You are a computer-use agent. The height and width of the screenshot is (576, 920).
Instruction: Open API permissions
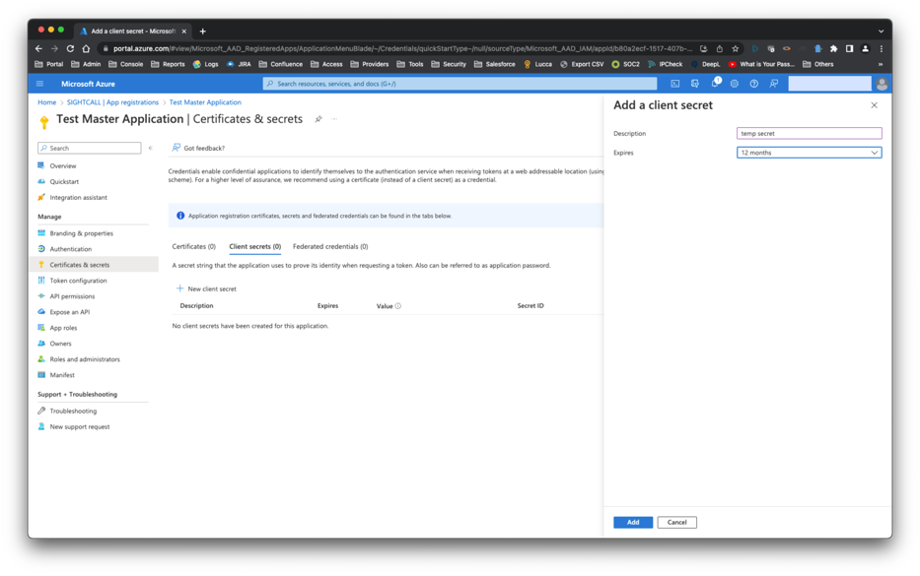coord(72,297)
